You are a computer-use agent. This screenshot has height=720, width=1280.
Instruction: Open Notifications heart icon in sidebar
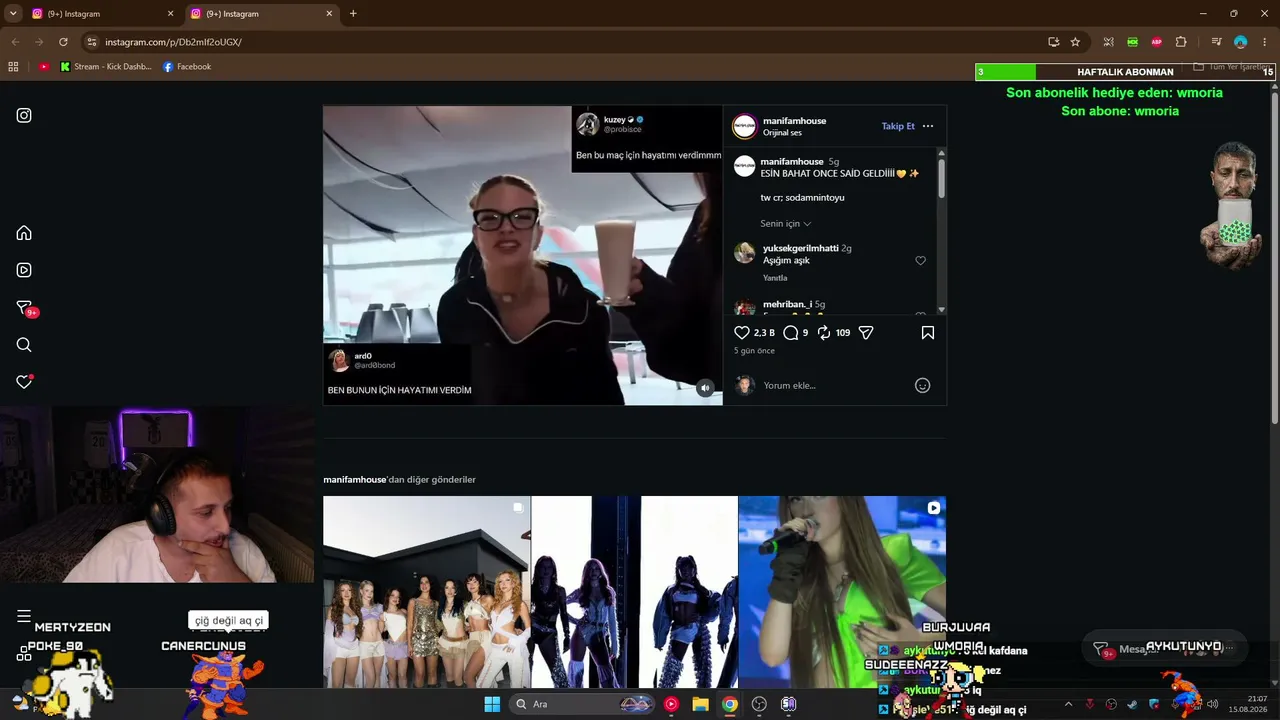[x=24, y=382]
